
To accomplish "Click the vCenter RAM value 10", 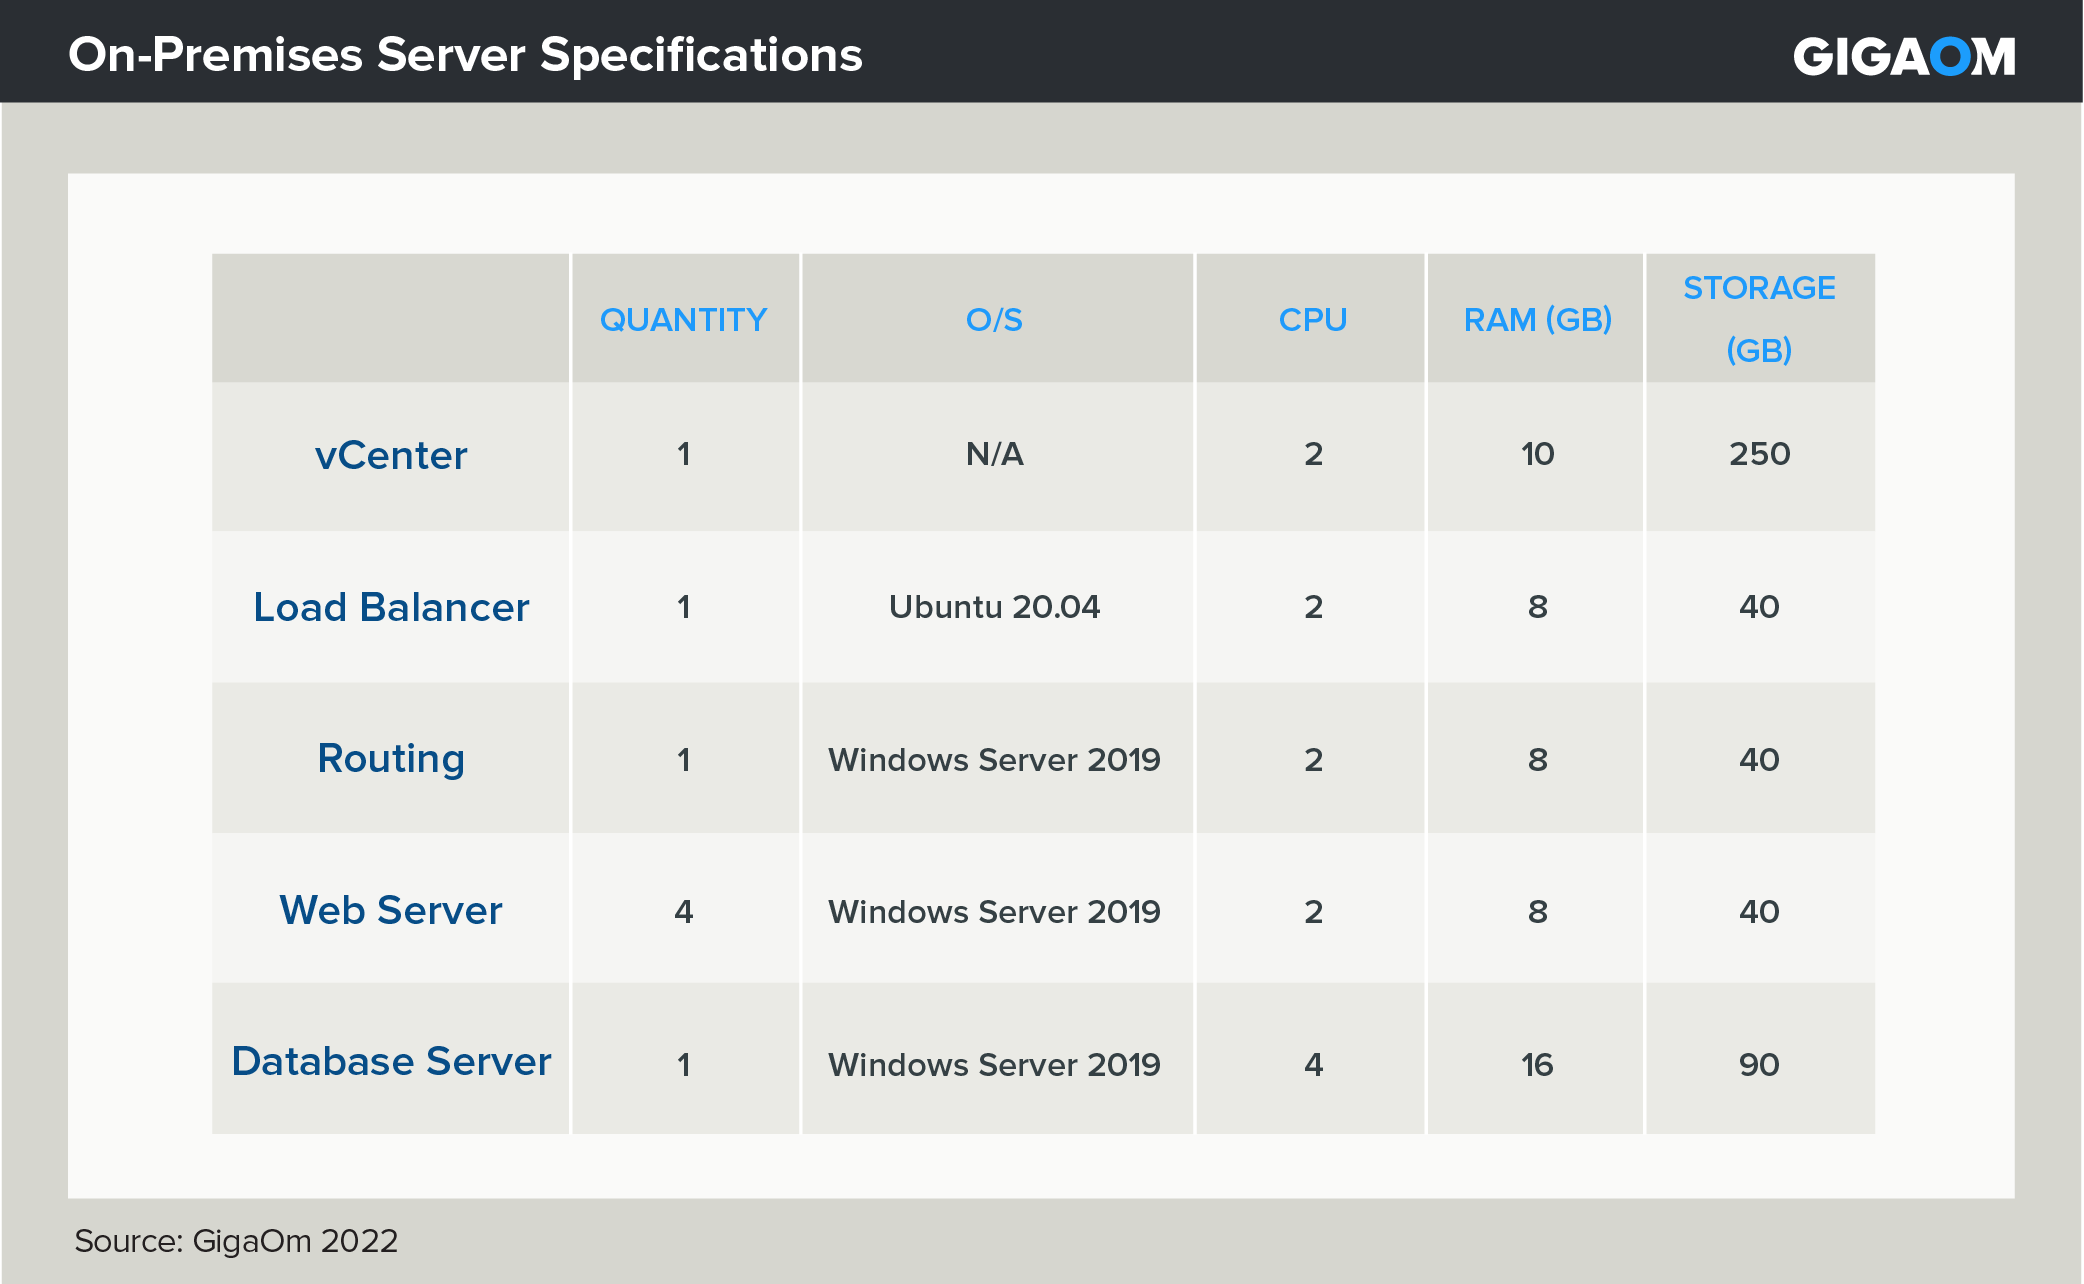I will [x=1537, y=454].
